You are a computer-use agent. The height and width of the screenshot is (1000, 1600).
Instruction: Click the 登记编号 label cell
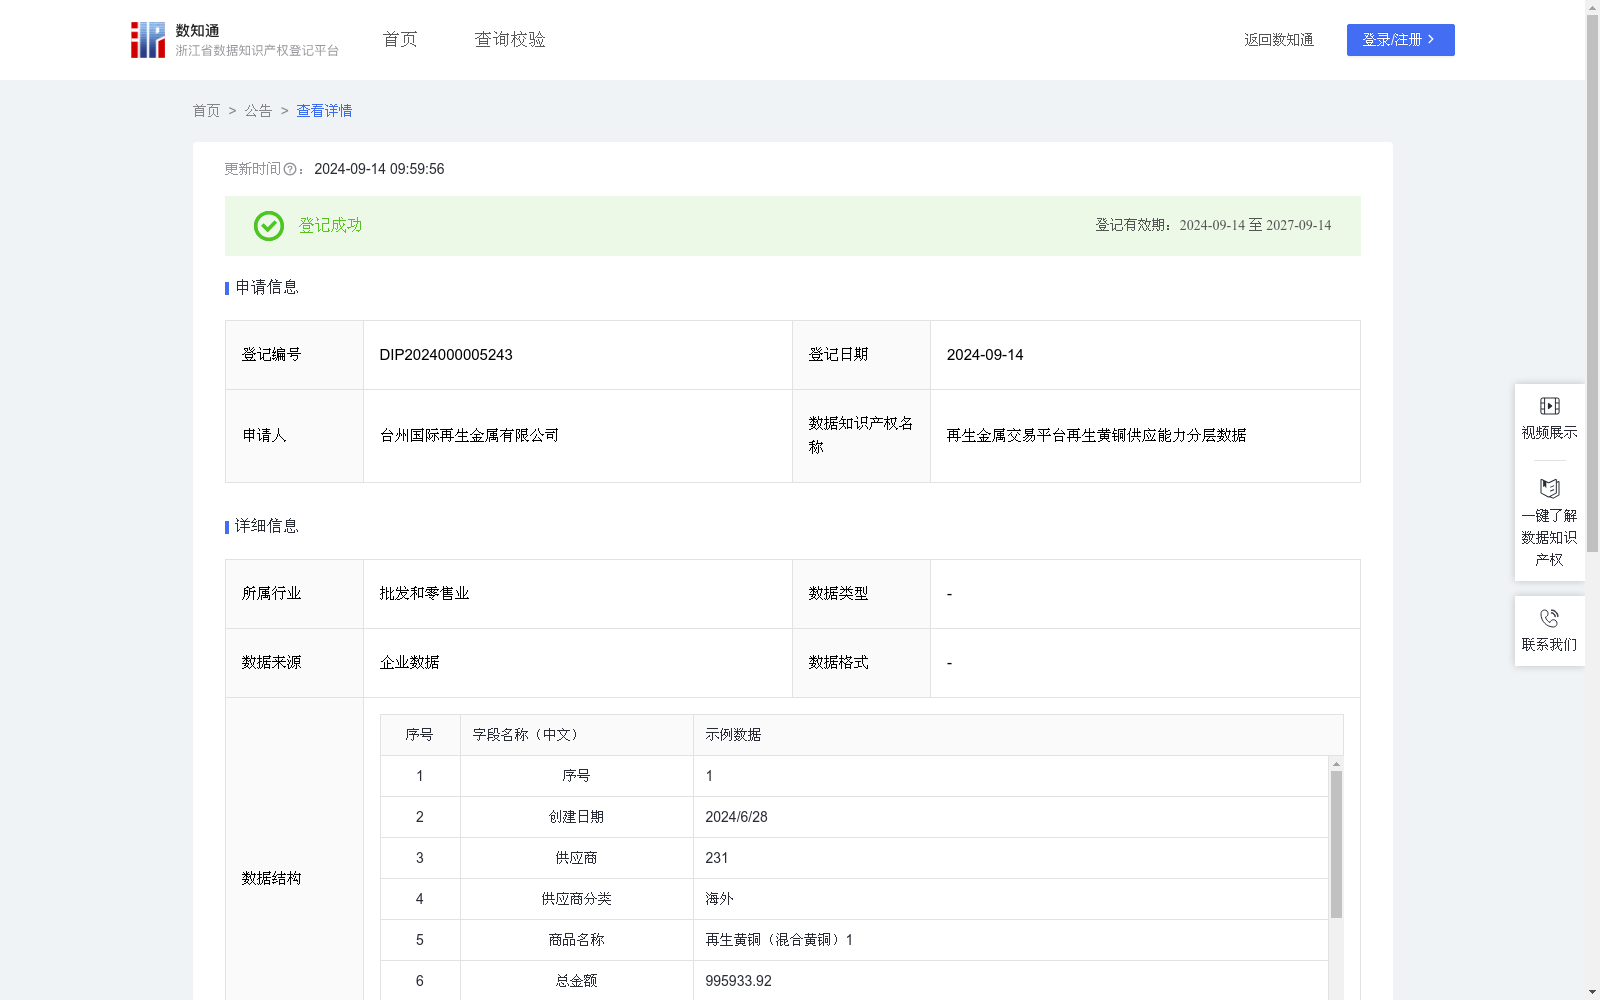294,355
